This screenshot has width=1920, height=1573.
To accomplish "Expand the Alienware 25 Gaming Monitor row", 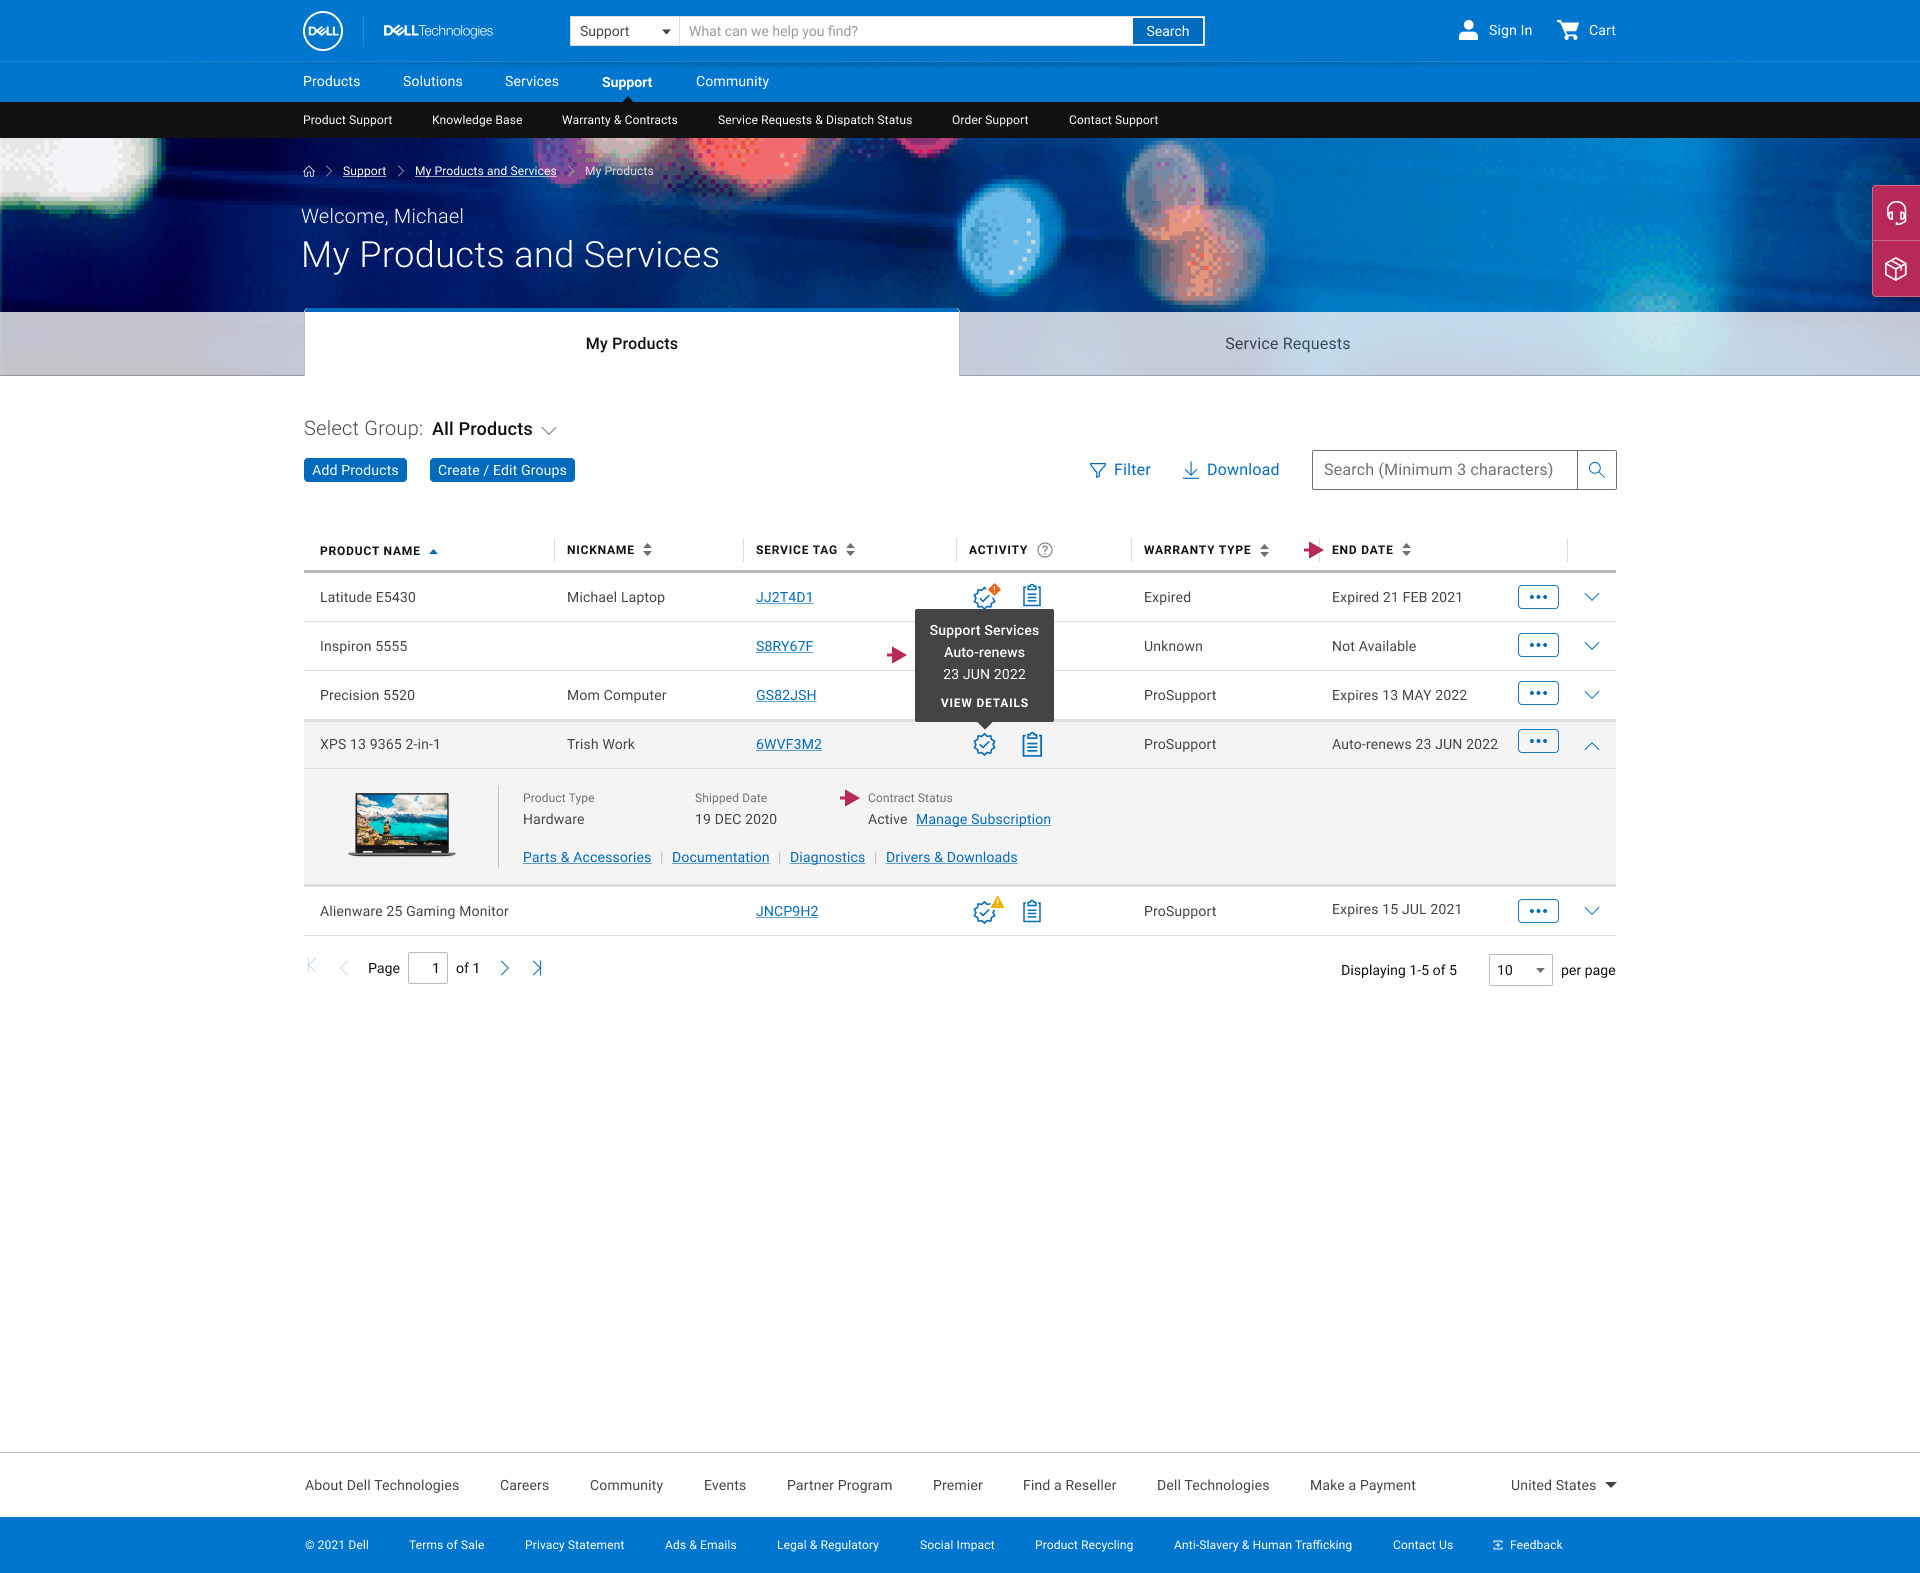I will coord(1592,911).
